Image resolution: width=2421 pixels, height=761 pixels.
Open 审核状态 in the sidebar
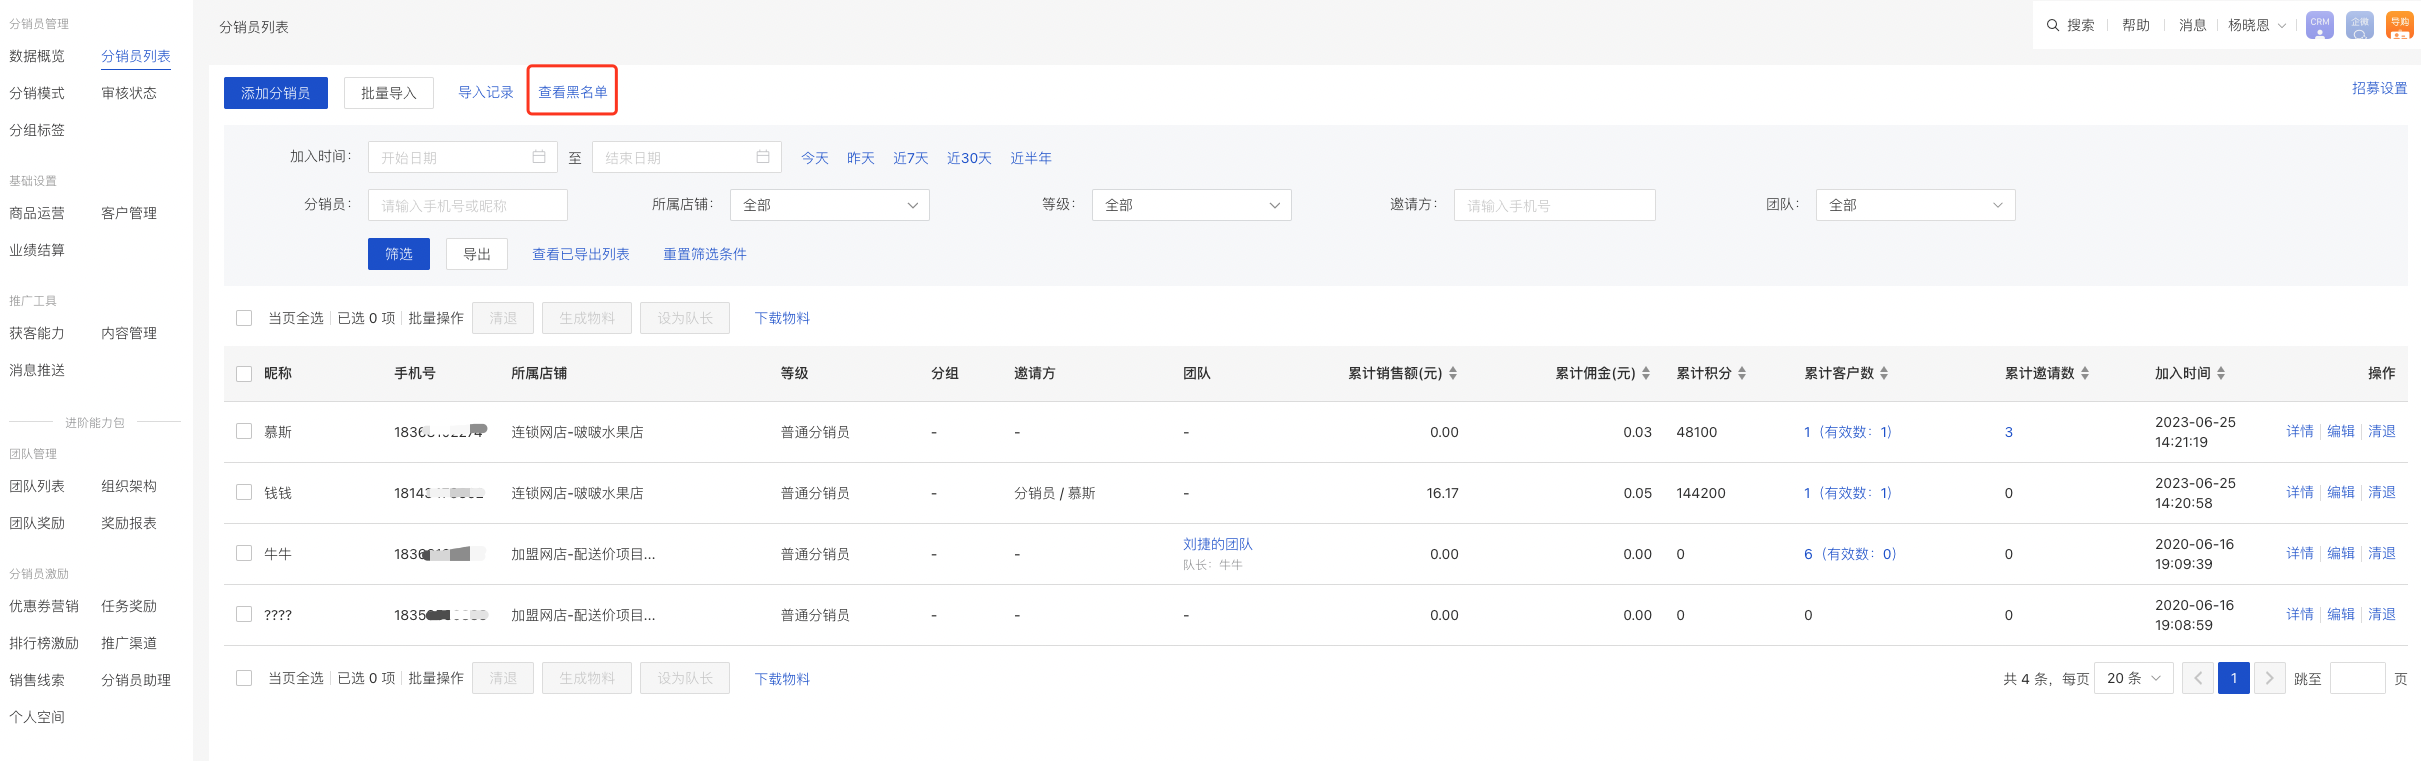point(129,93)
